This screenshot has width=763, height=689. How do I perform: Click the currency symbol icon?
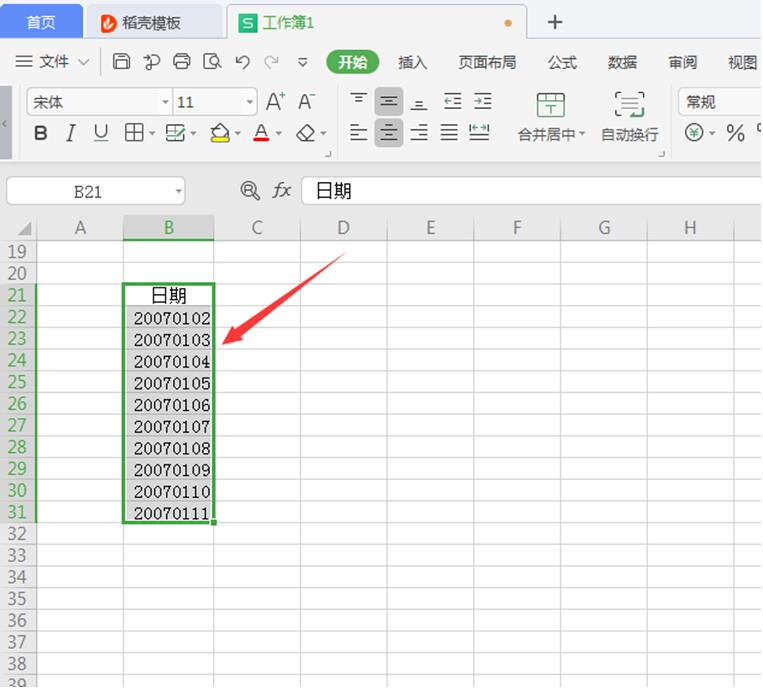point(694,132)
